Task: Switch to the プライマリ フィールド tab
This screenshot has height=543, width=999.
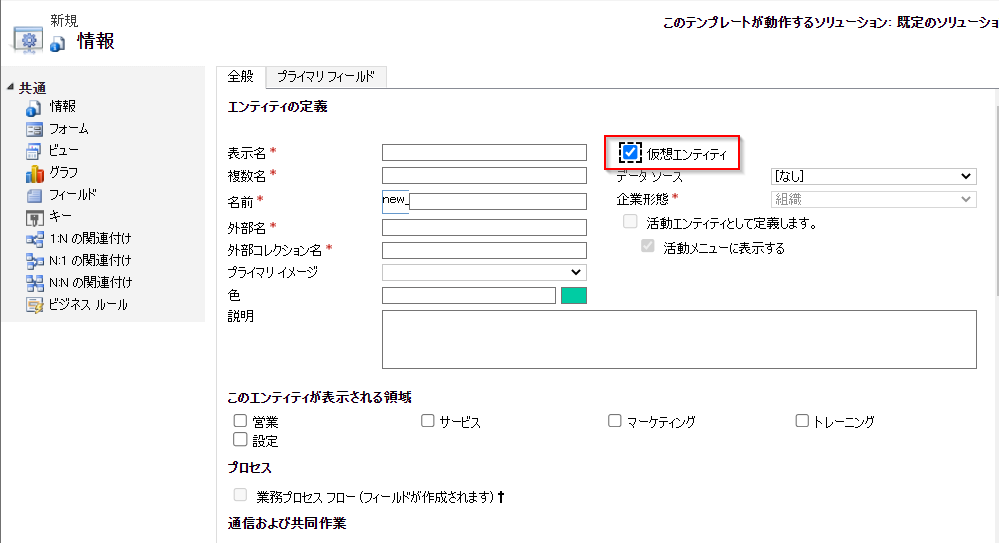Action: pyautogui.click(x=326, y=76)
